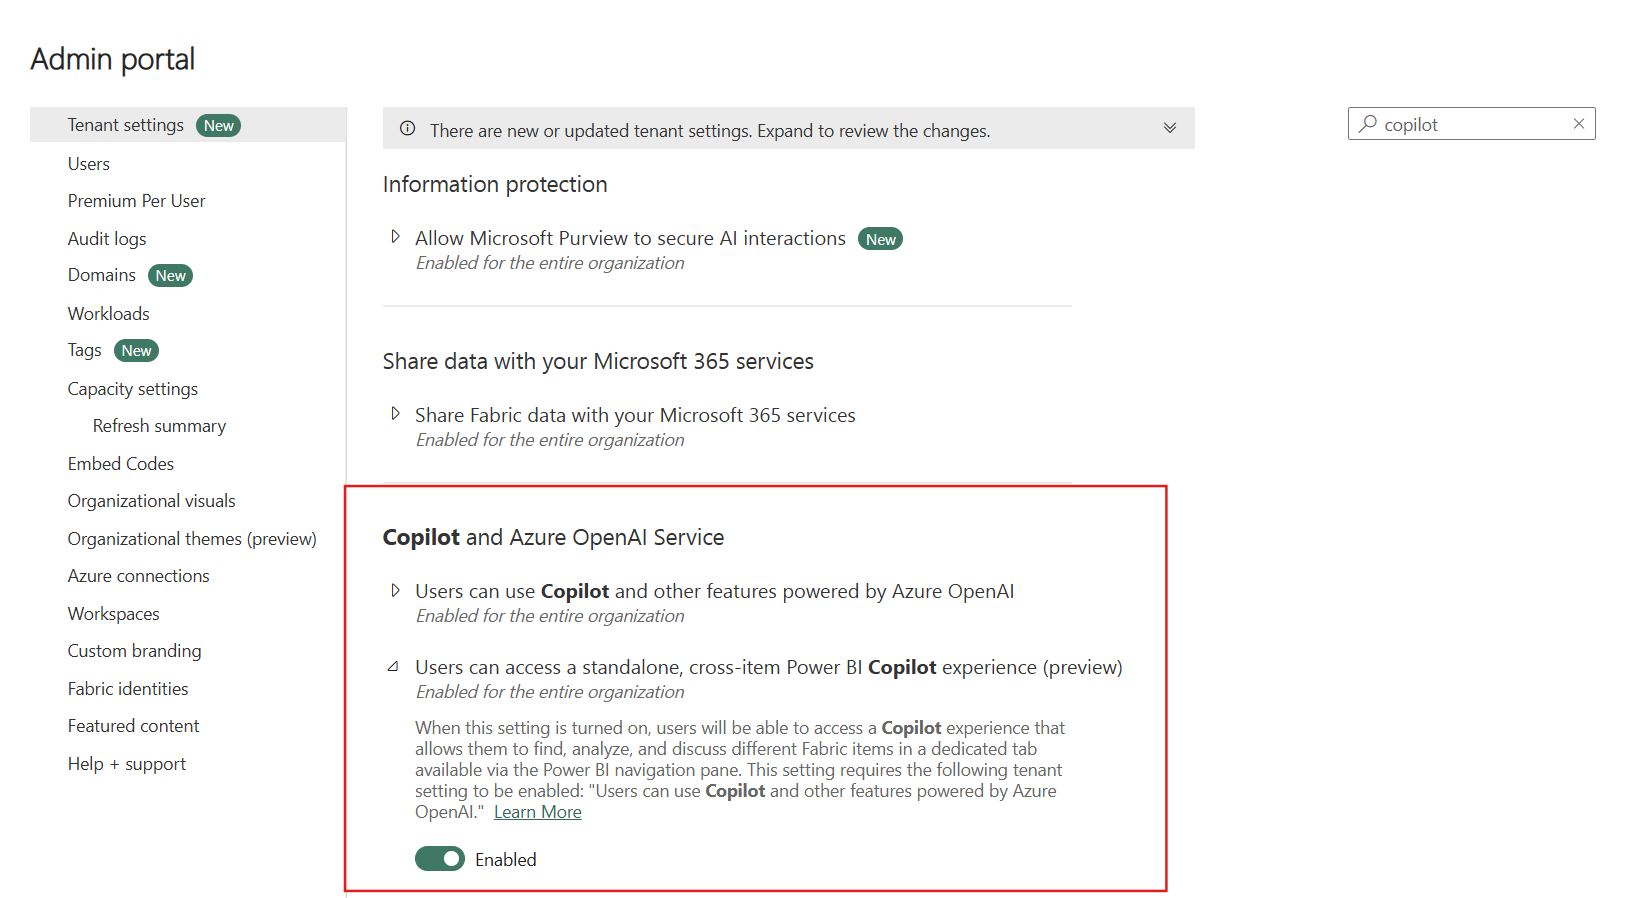Image resolution: width=1640 pixels, height=898 pixels.
Task: Open Featured content
Action: (134, 726)
